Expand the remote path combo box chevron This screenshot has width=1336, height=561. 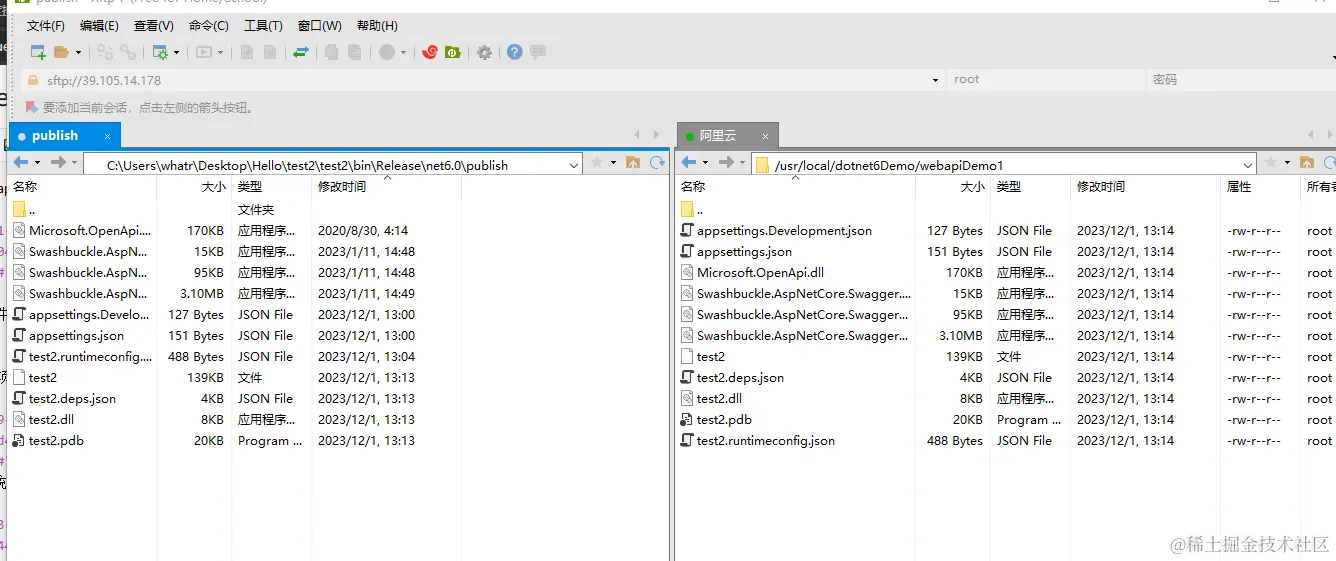tap(1248, 165)
